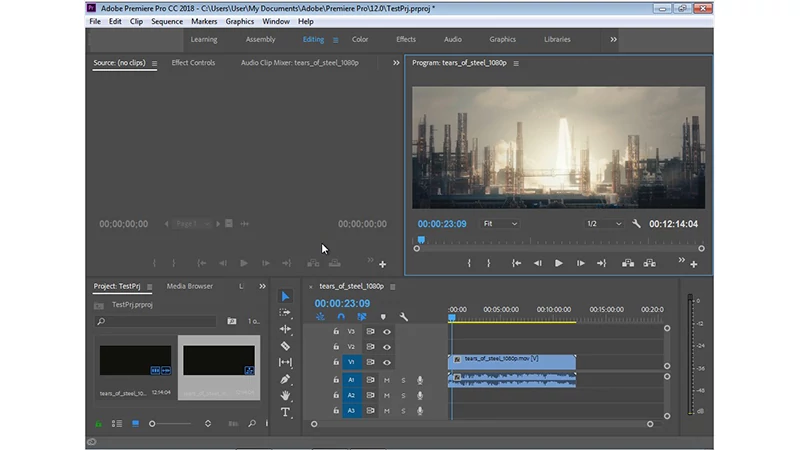This screenshot has height=450, width=800.
Task: Open Project: TestPrj panel menu
Action: 149,287
